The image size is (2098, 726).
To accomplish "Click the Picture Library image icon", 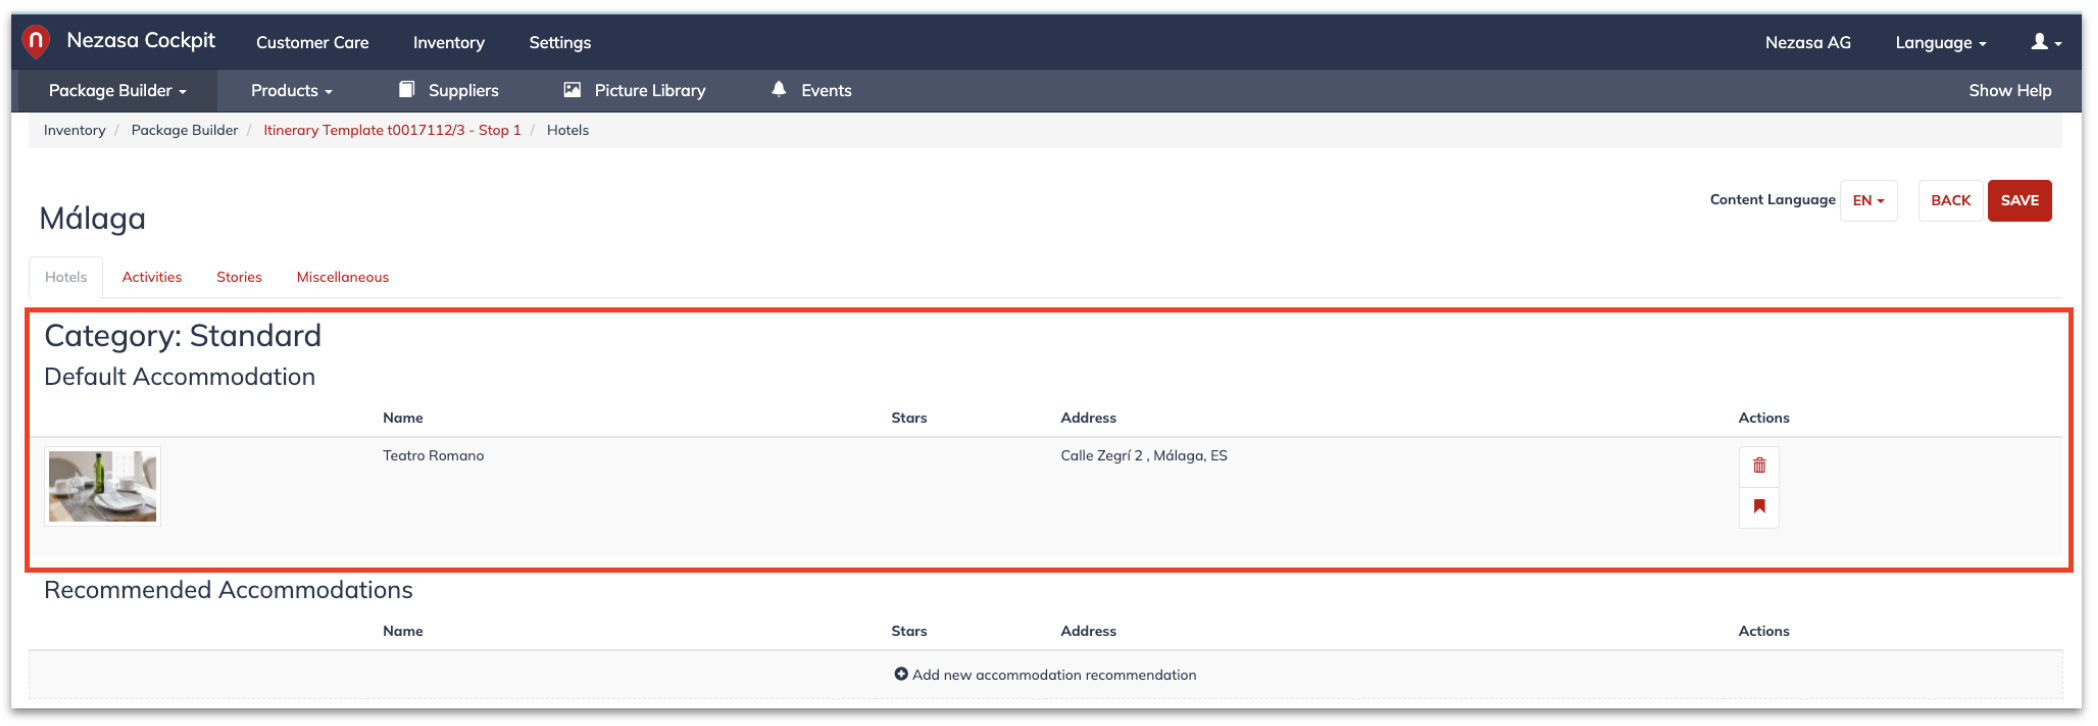I will tap(574, 90).
